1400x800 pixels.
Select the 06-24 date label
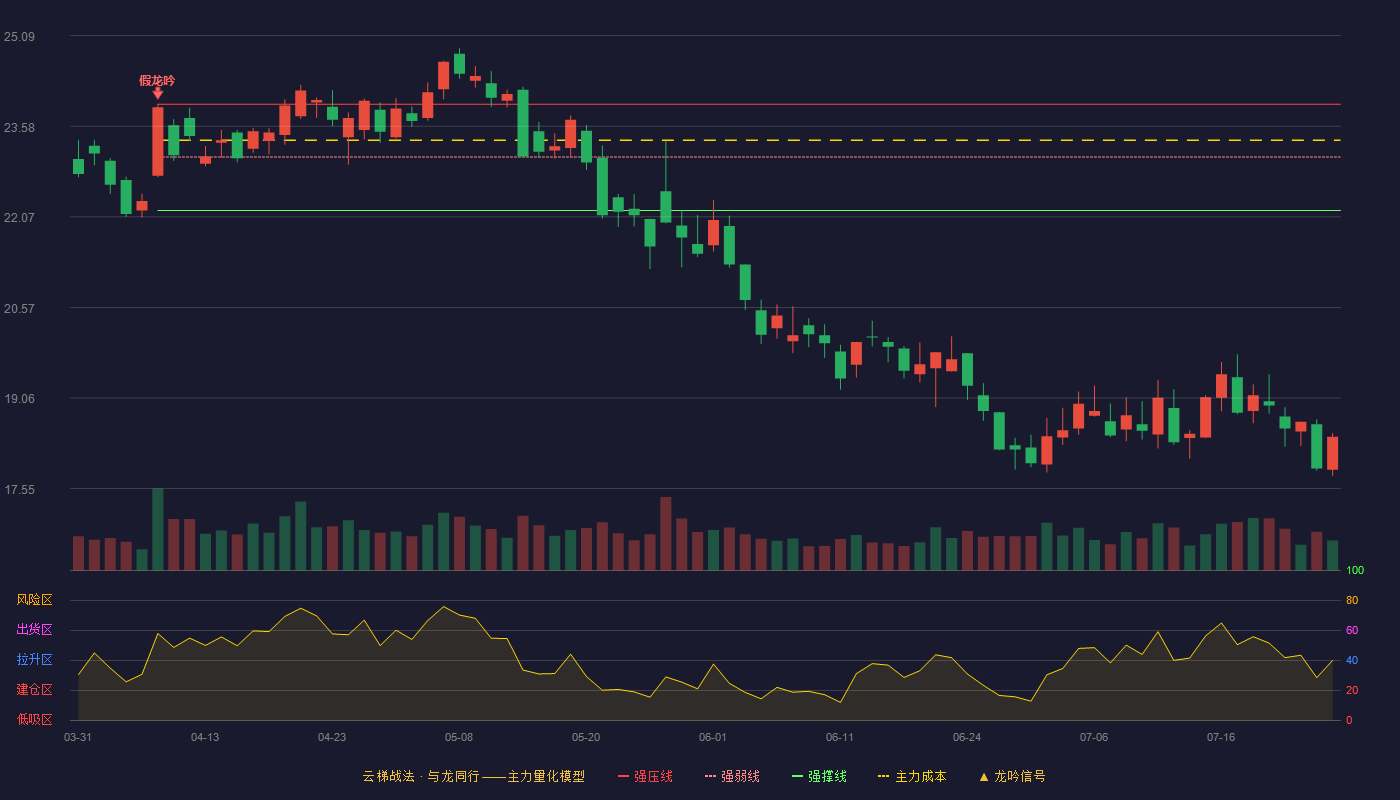(967, 737)
